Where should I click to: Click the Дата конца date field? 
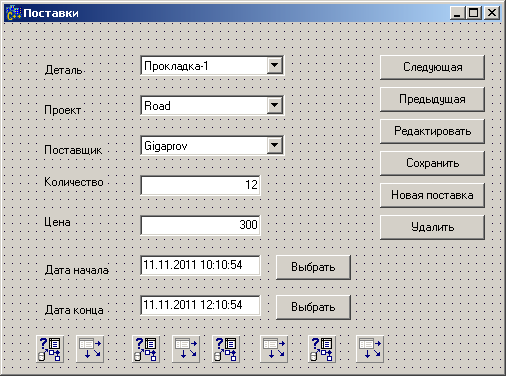click(200, 305)
